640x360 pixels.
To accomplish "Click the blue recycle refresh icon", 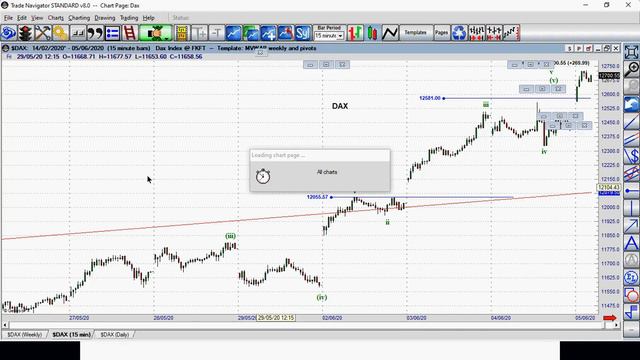I will [459, 33].
